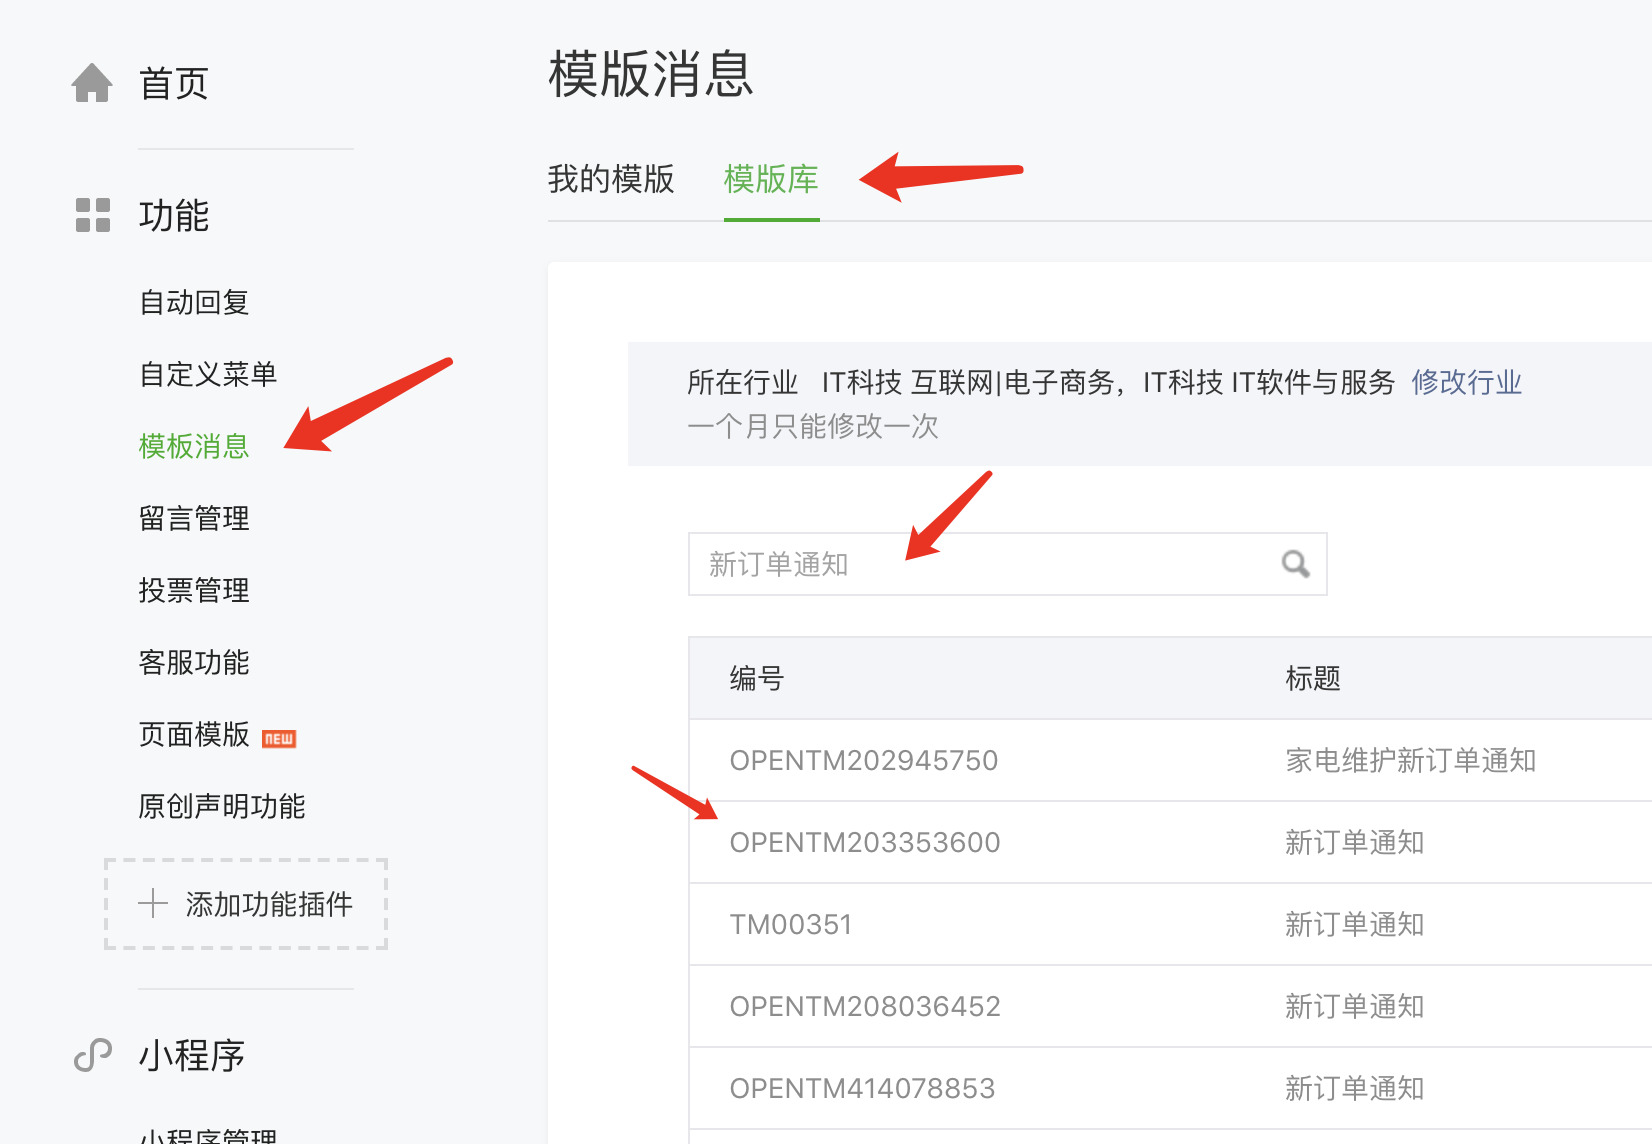Click the home icon in the sidebar
This screenshot has height=1144, width=1652.
tap(92, 83)
